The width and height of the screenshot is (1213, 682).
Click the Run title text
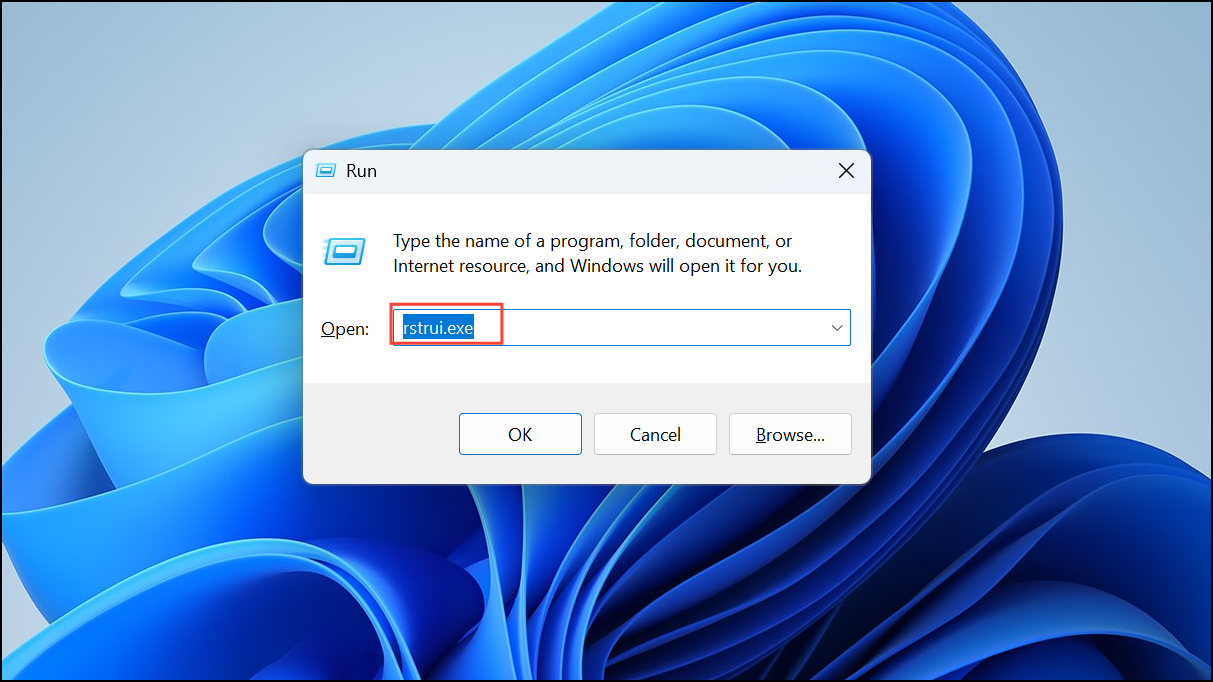click(x=361, y=170)
